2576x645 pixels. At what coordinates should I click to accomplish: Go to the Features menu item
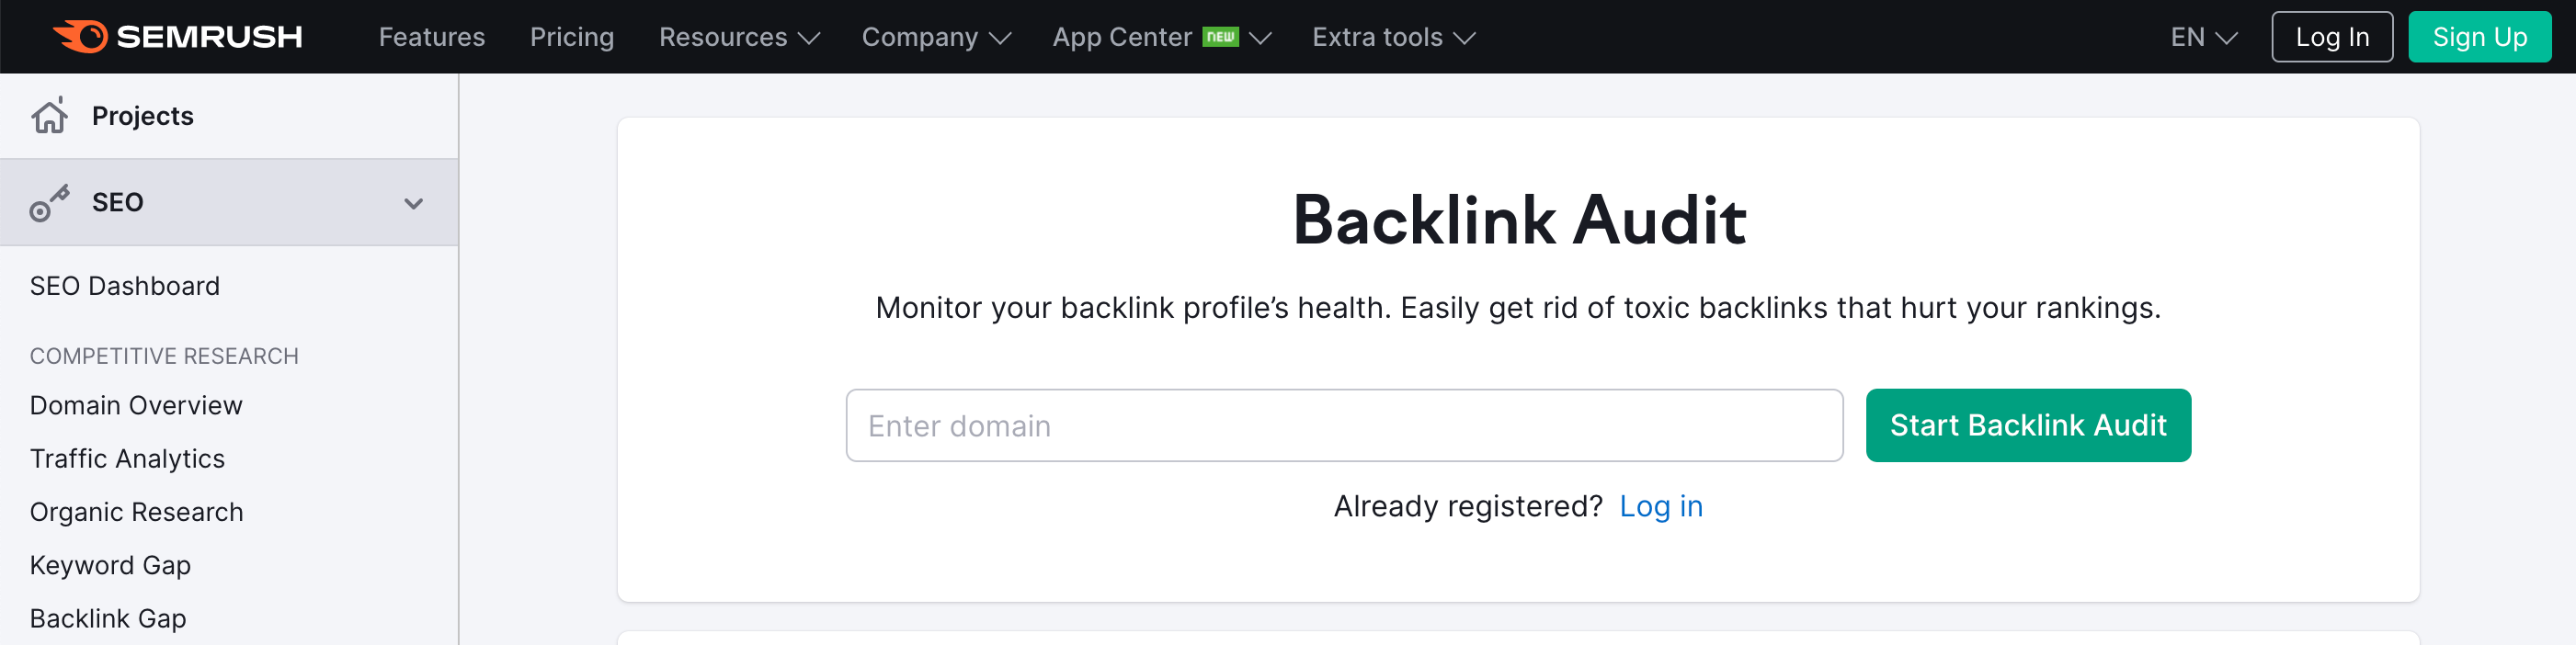tap(431, 37)
